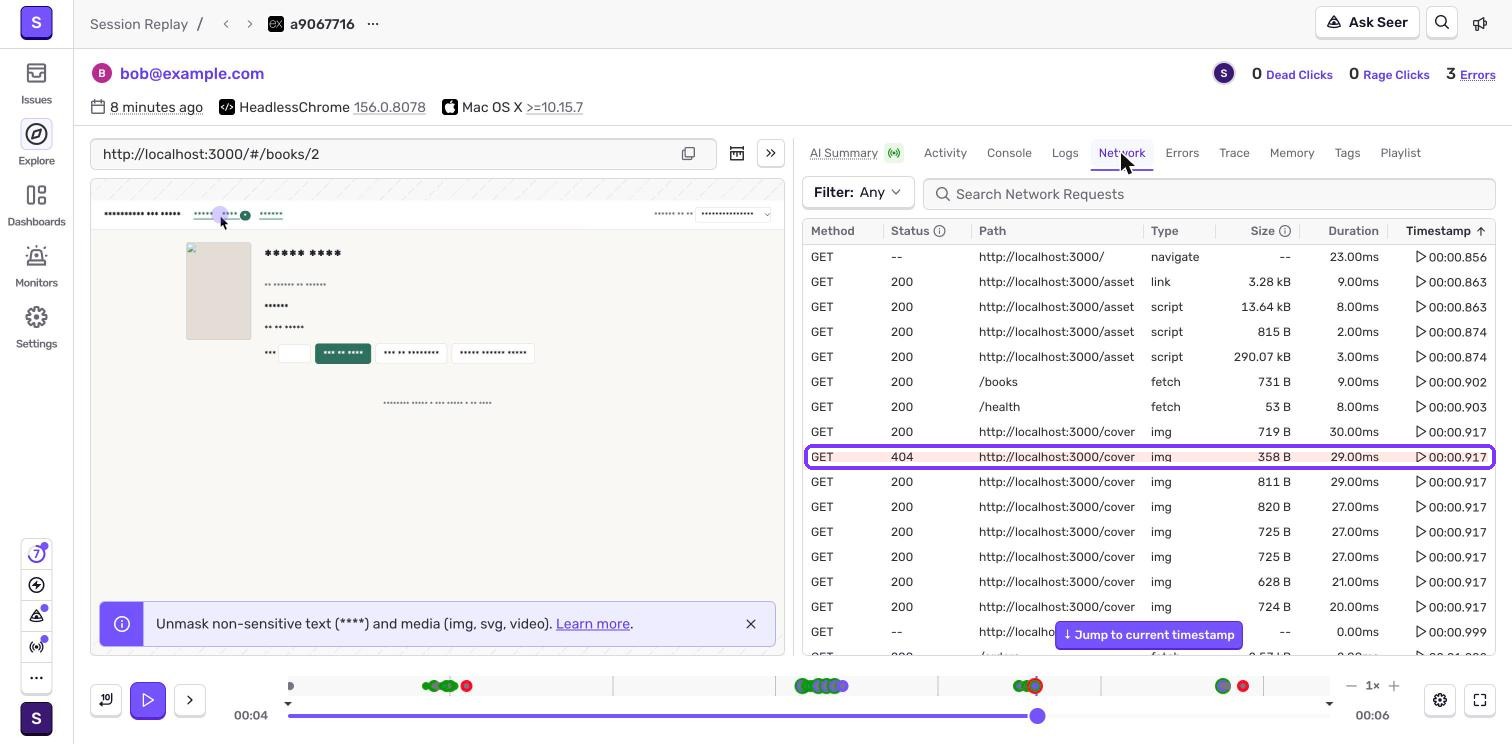Viewport: 1512px width, 744px height.
Task: Click Jump to current timestamp
Action: click(1149, 635)
